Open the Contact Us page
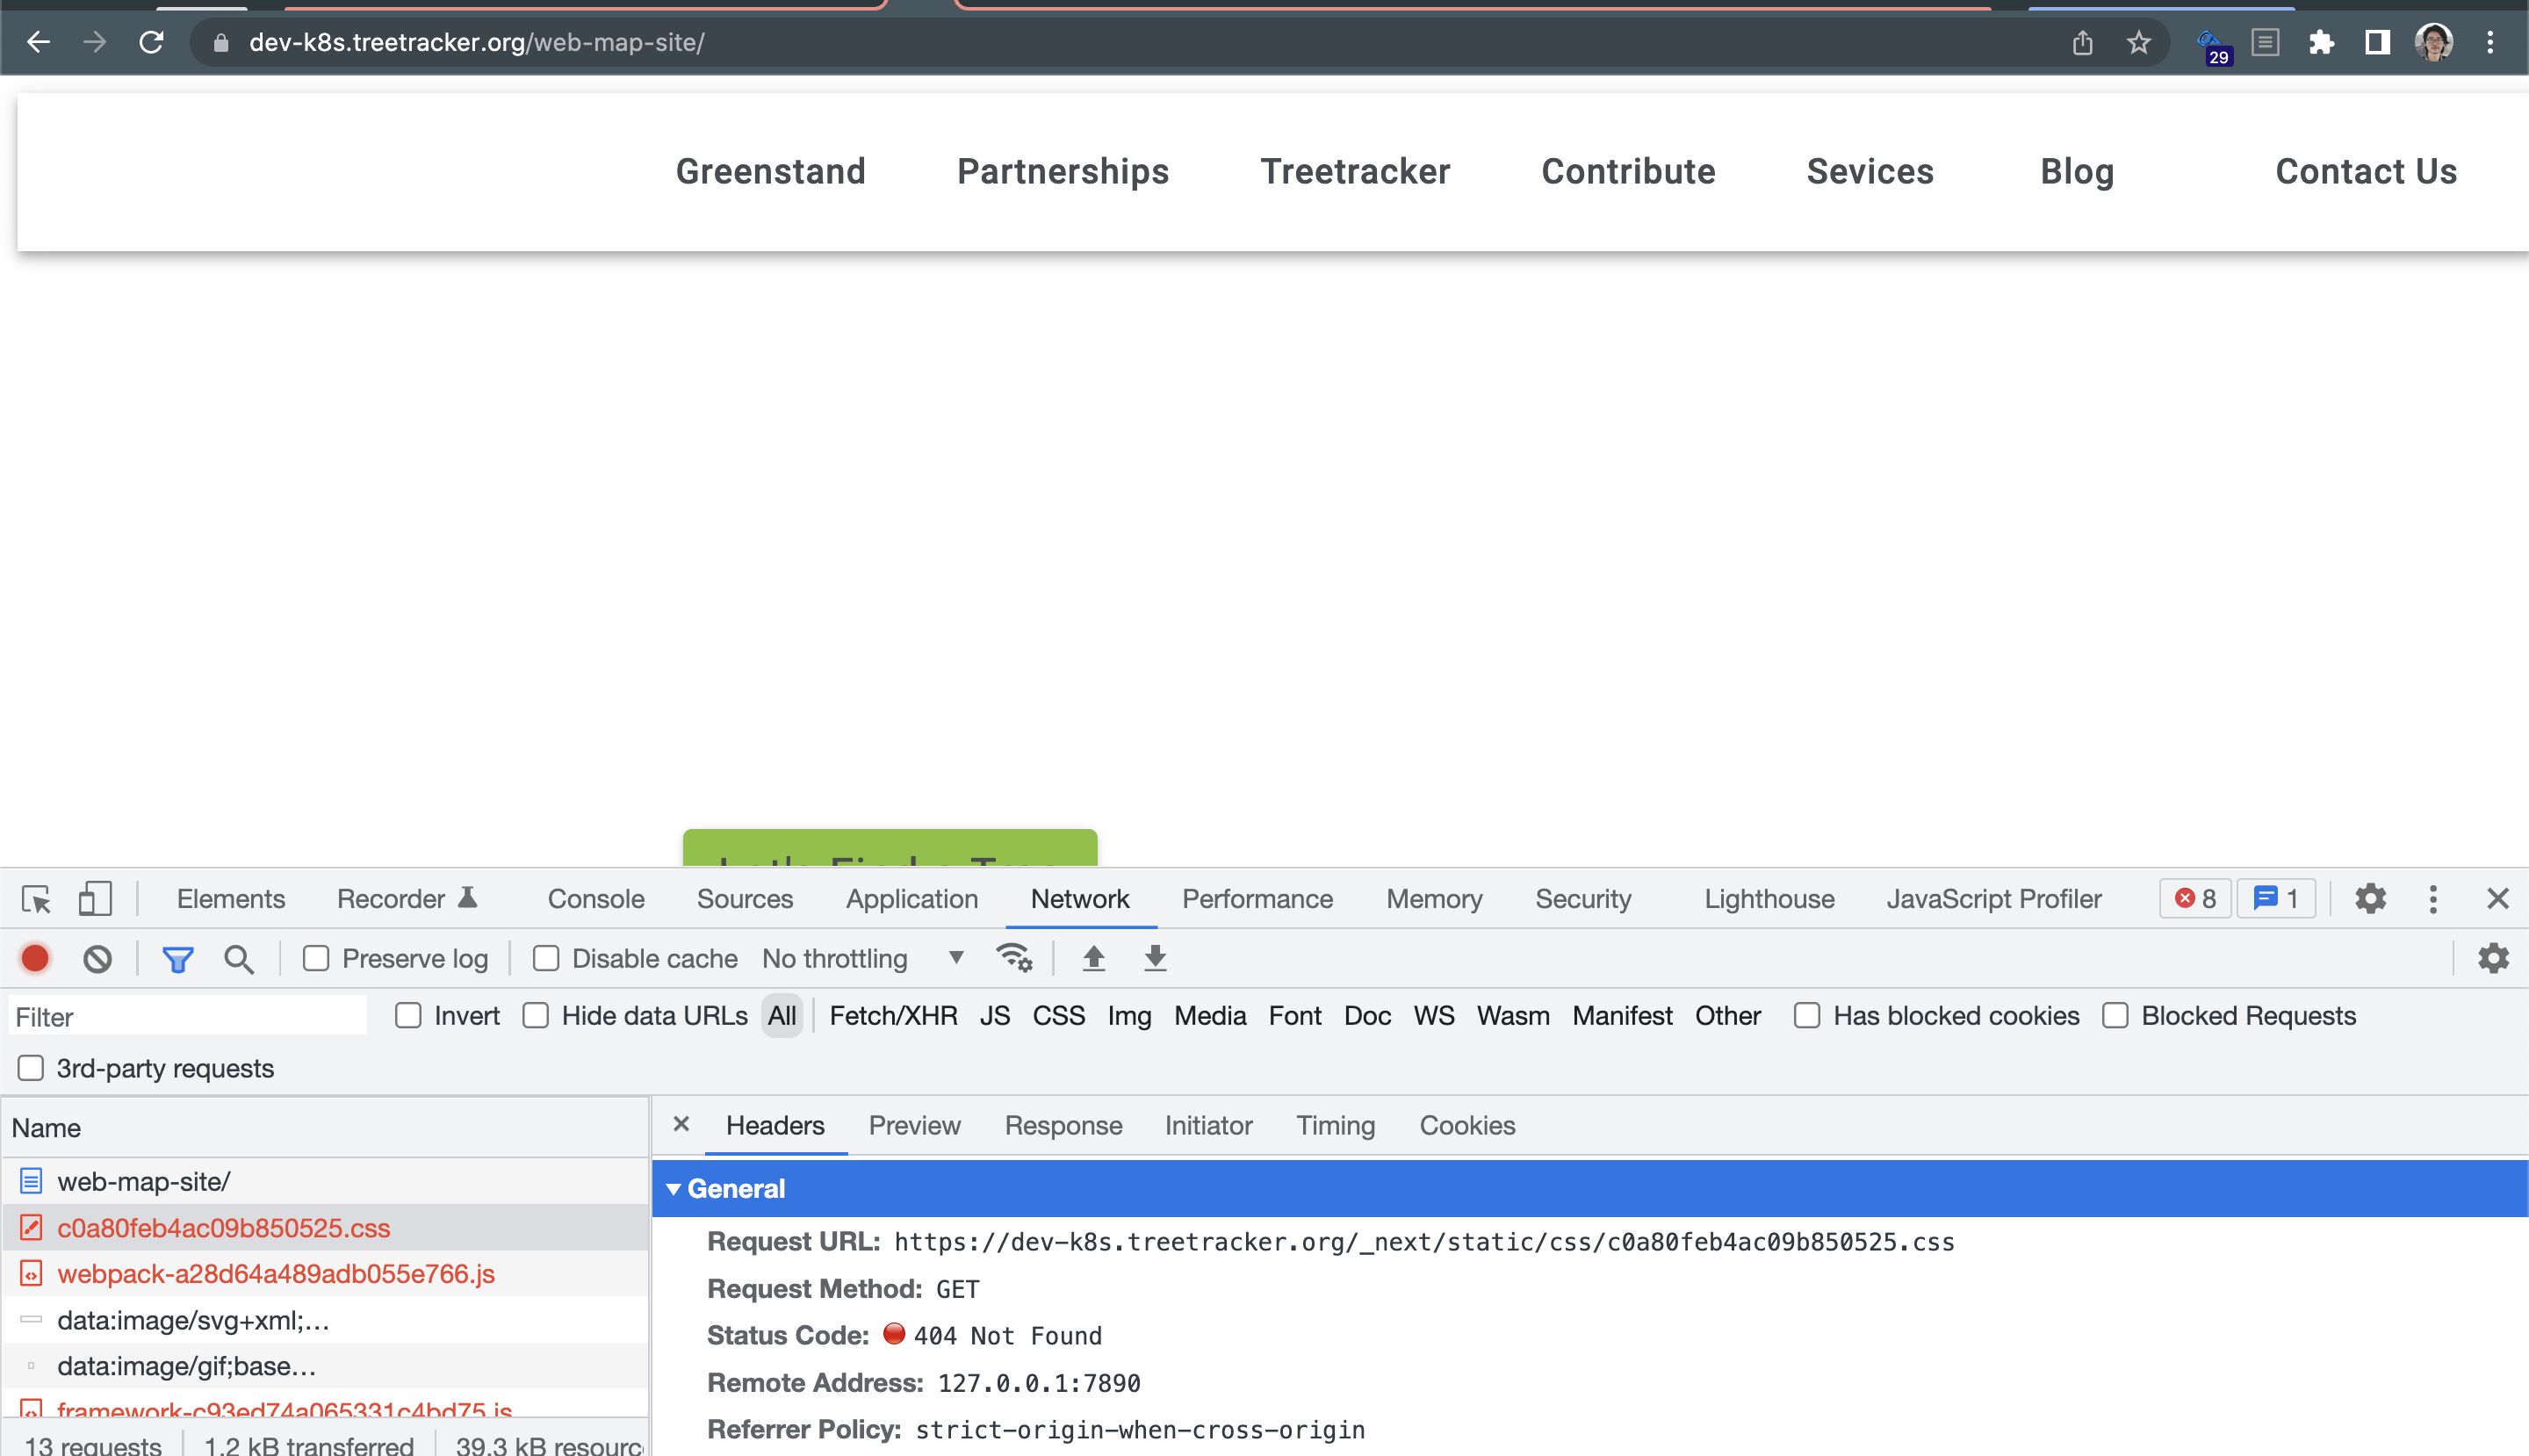The height and width of the screenshot is (1456, 2529). click(x=2365, y=171)
